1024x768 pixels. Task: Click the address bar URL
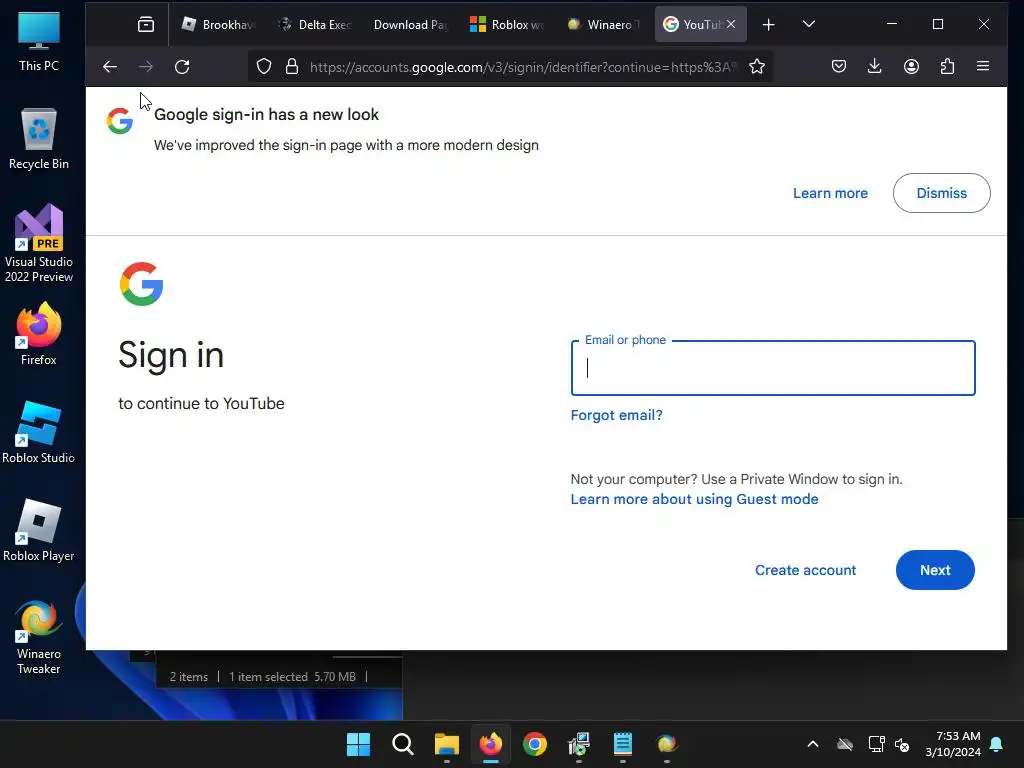click(x=524, y=67)
